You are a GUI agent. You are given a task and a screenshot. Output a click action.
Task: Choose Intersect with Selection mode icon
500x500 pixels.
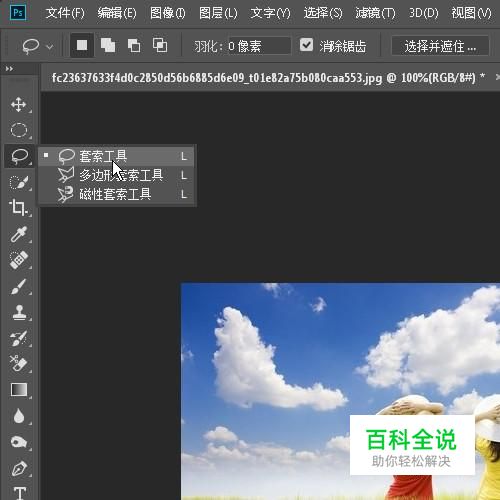click(160, 45)
